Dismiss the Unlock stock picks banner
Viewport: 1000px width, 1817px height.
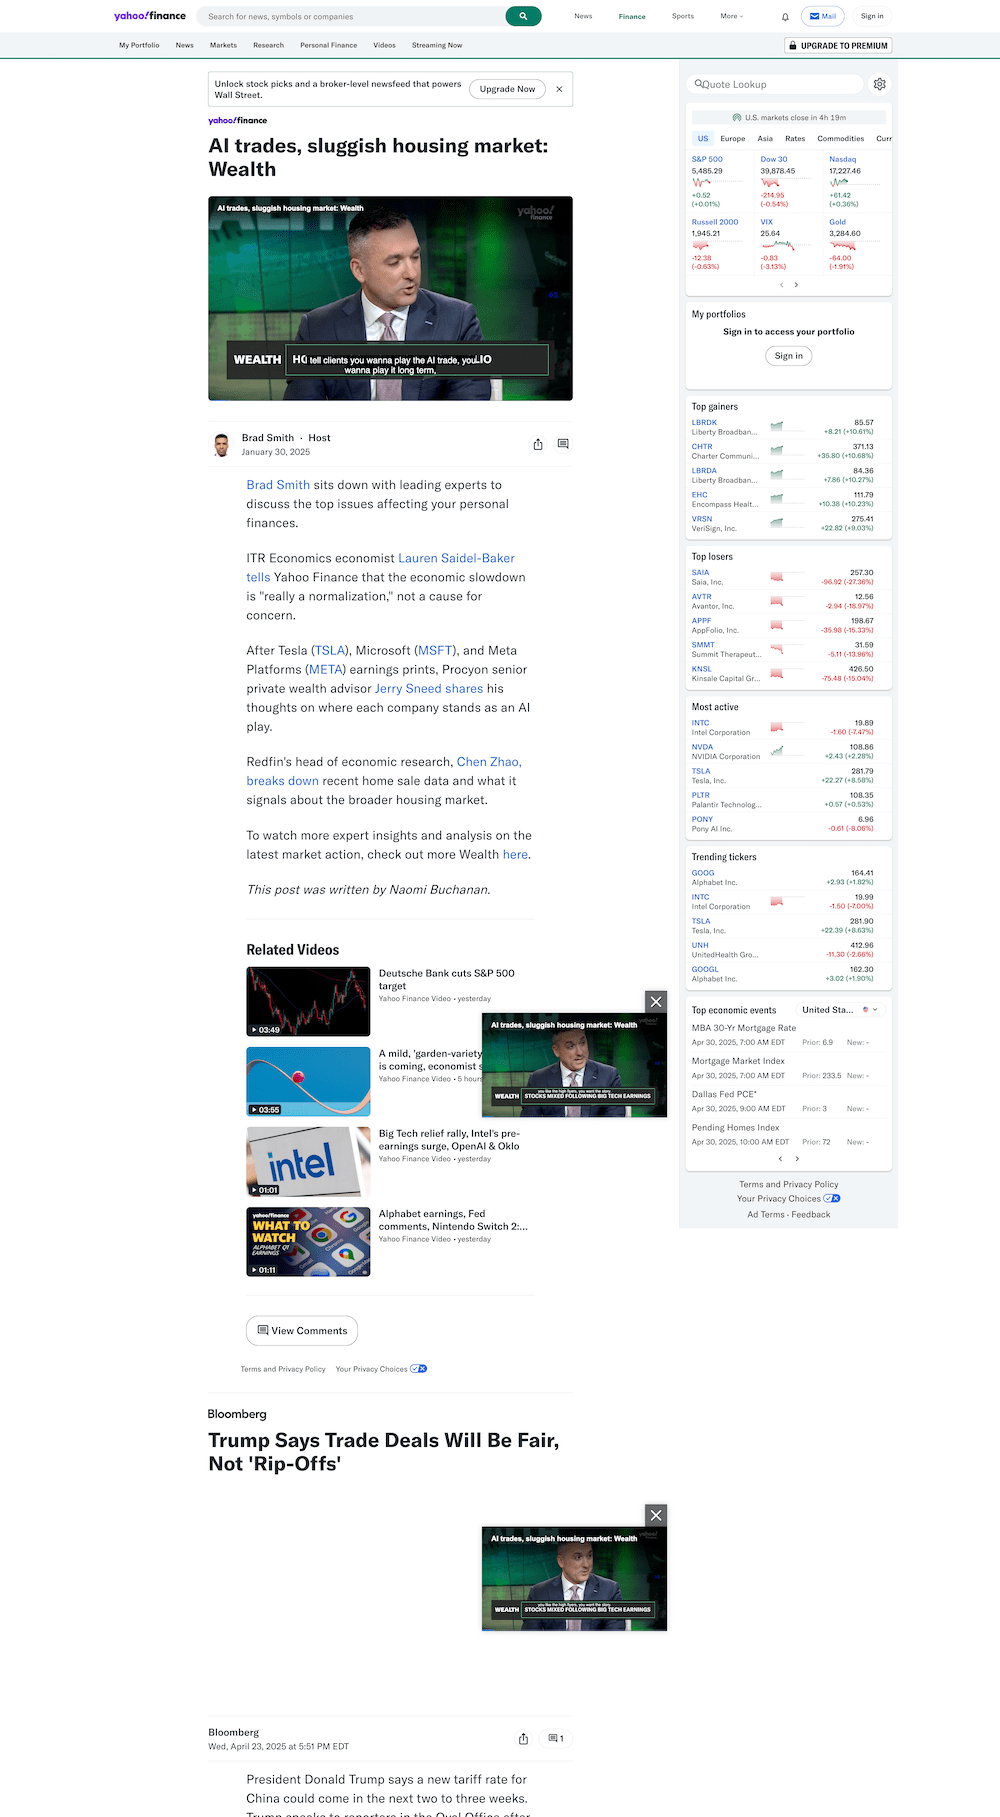tap(559, 89)
